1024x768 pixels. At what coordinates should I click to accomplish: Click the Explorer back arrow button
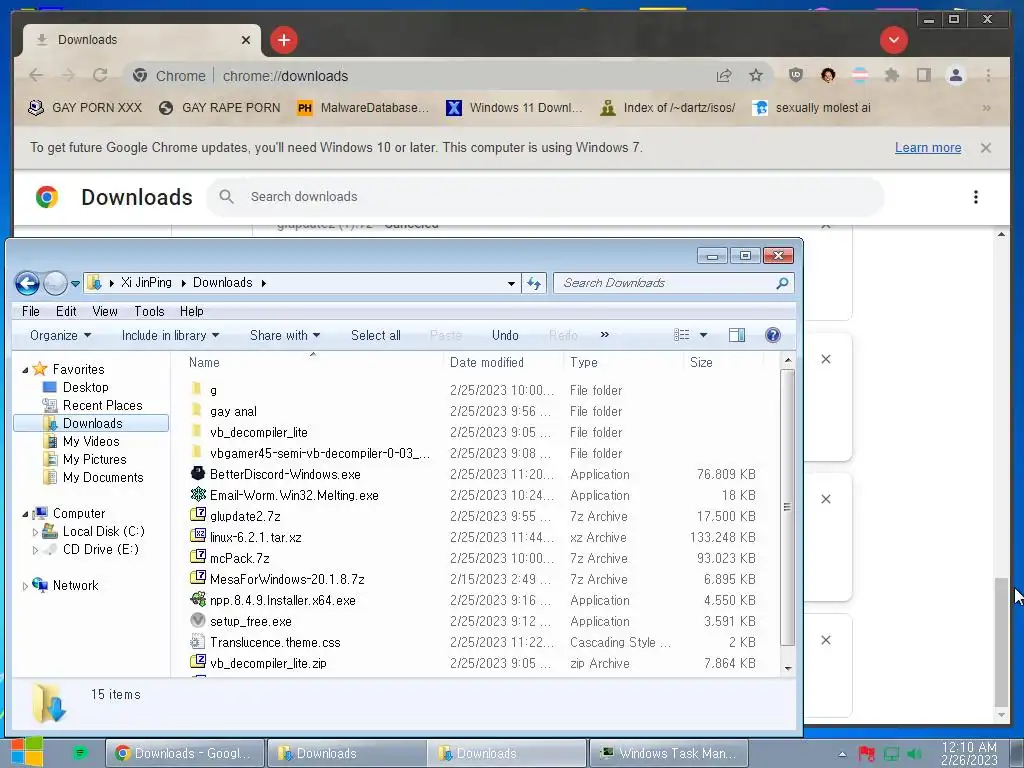click(27, 283)
